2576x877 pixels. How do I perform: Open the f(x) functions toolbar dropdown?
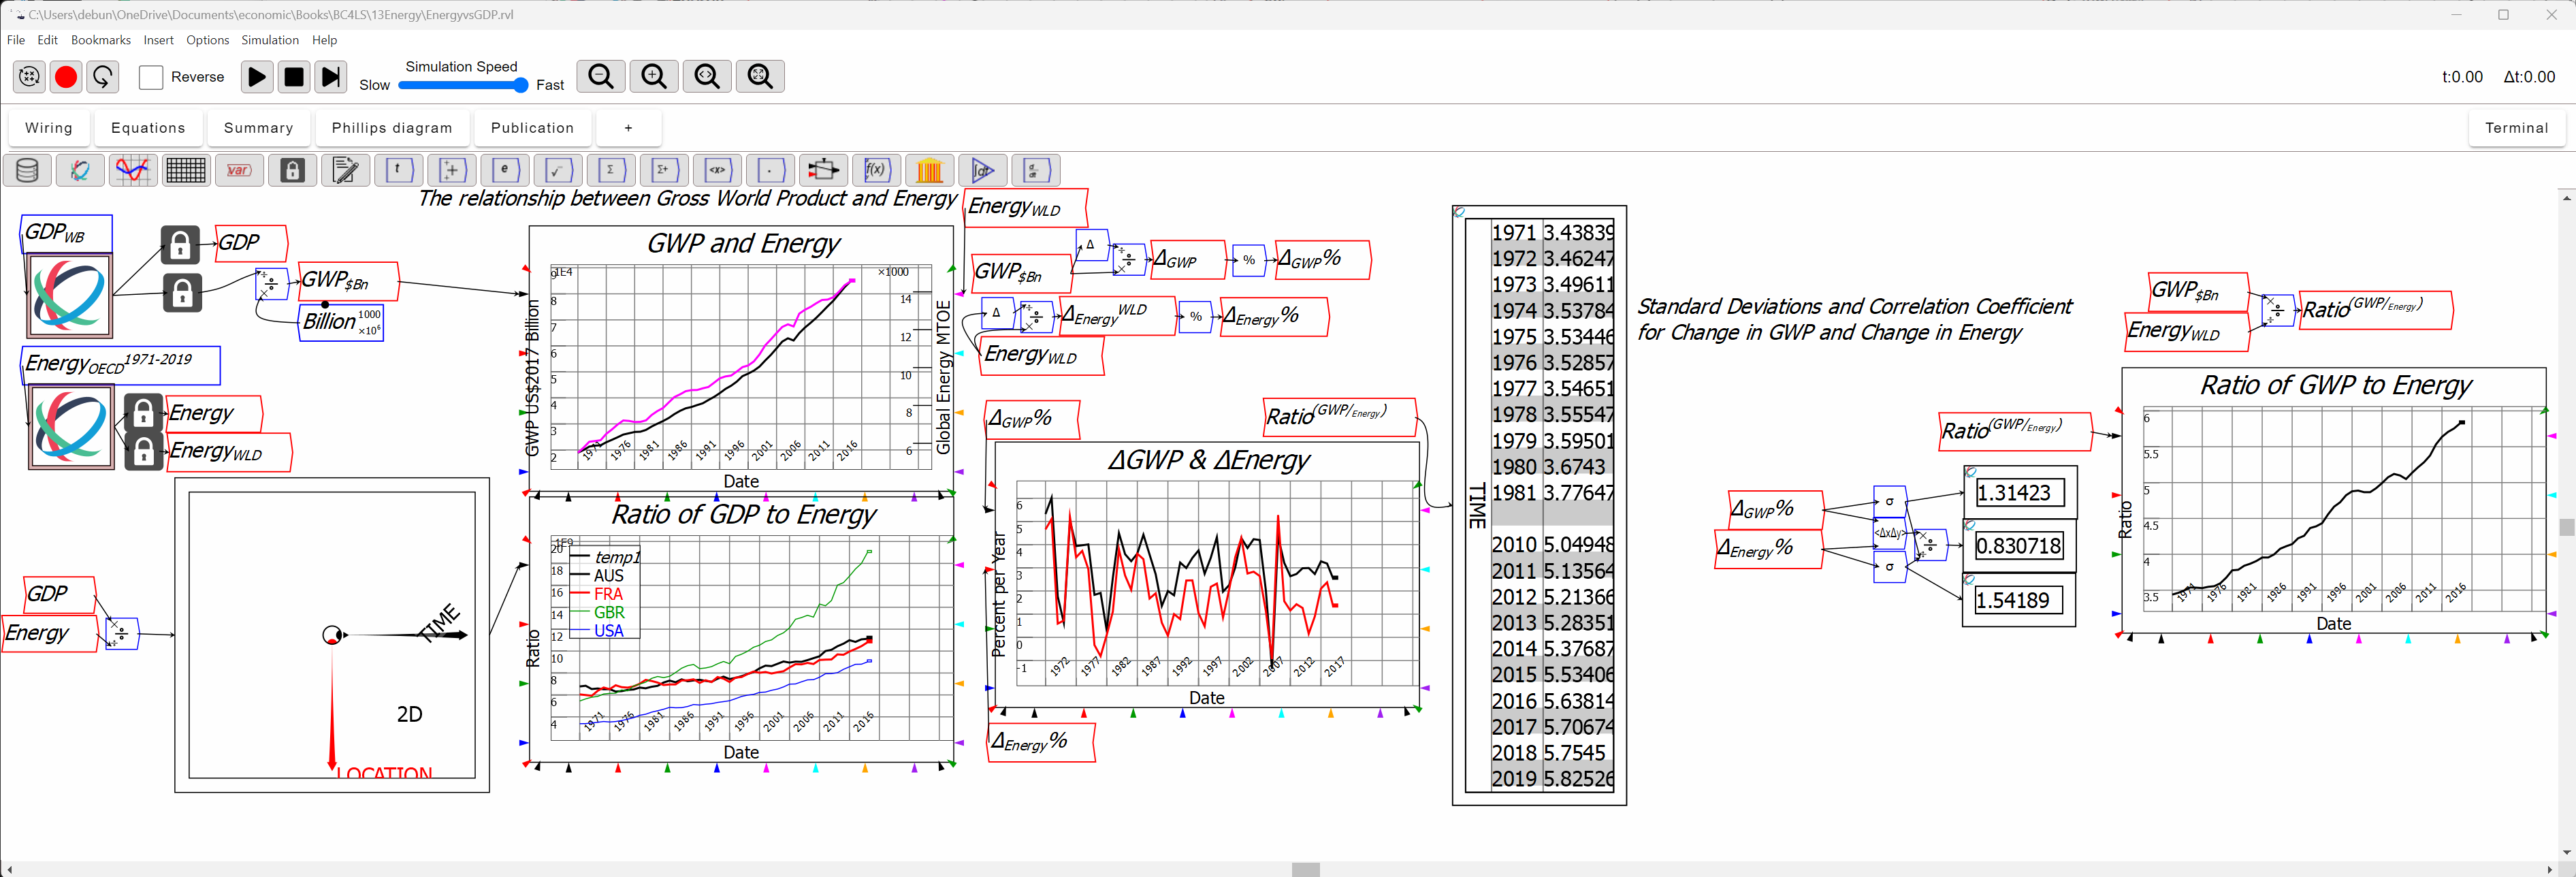pos(876,170)
